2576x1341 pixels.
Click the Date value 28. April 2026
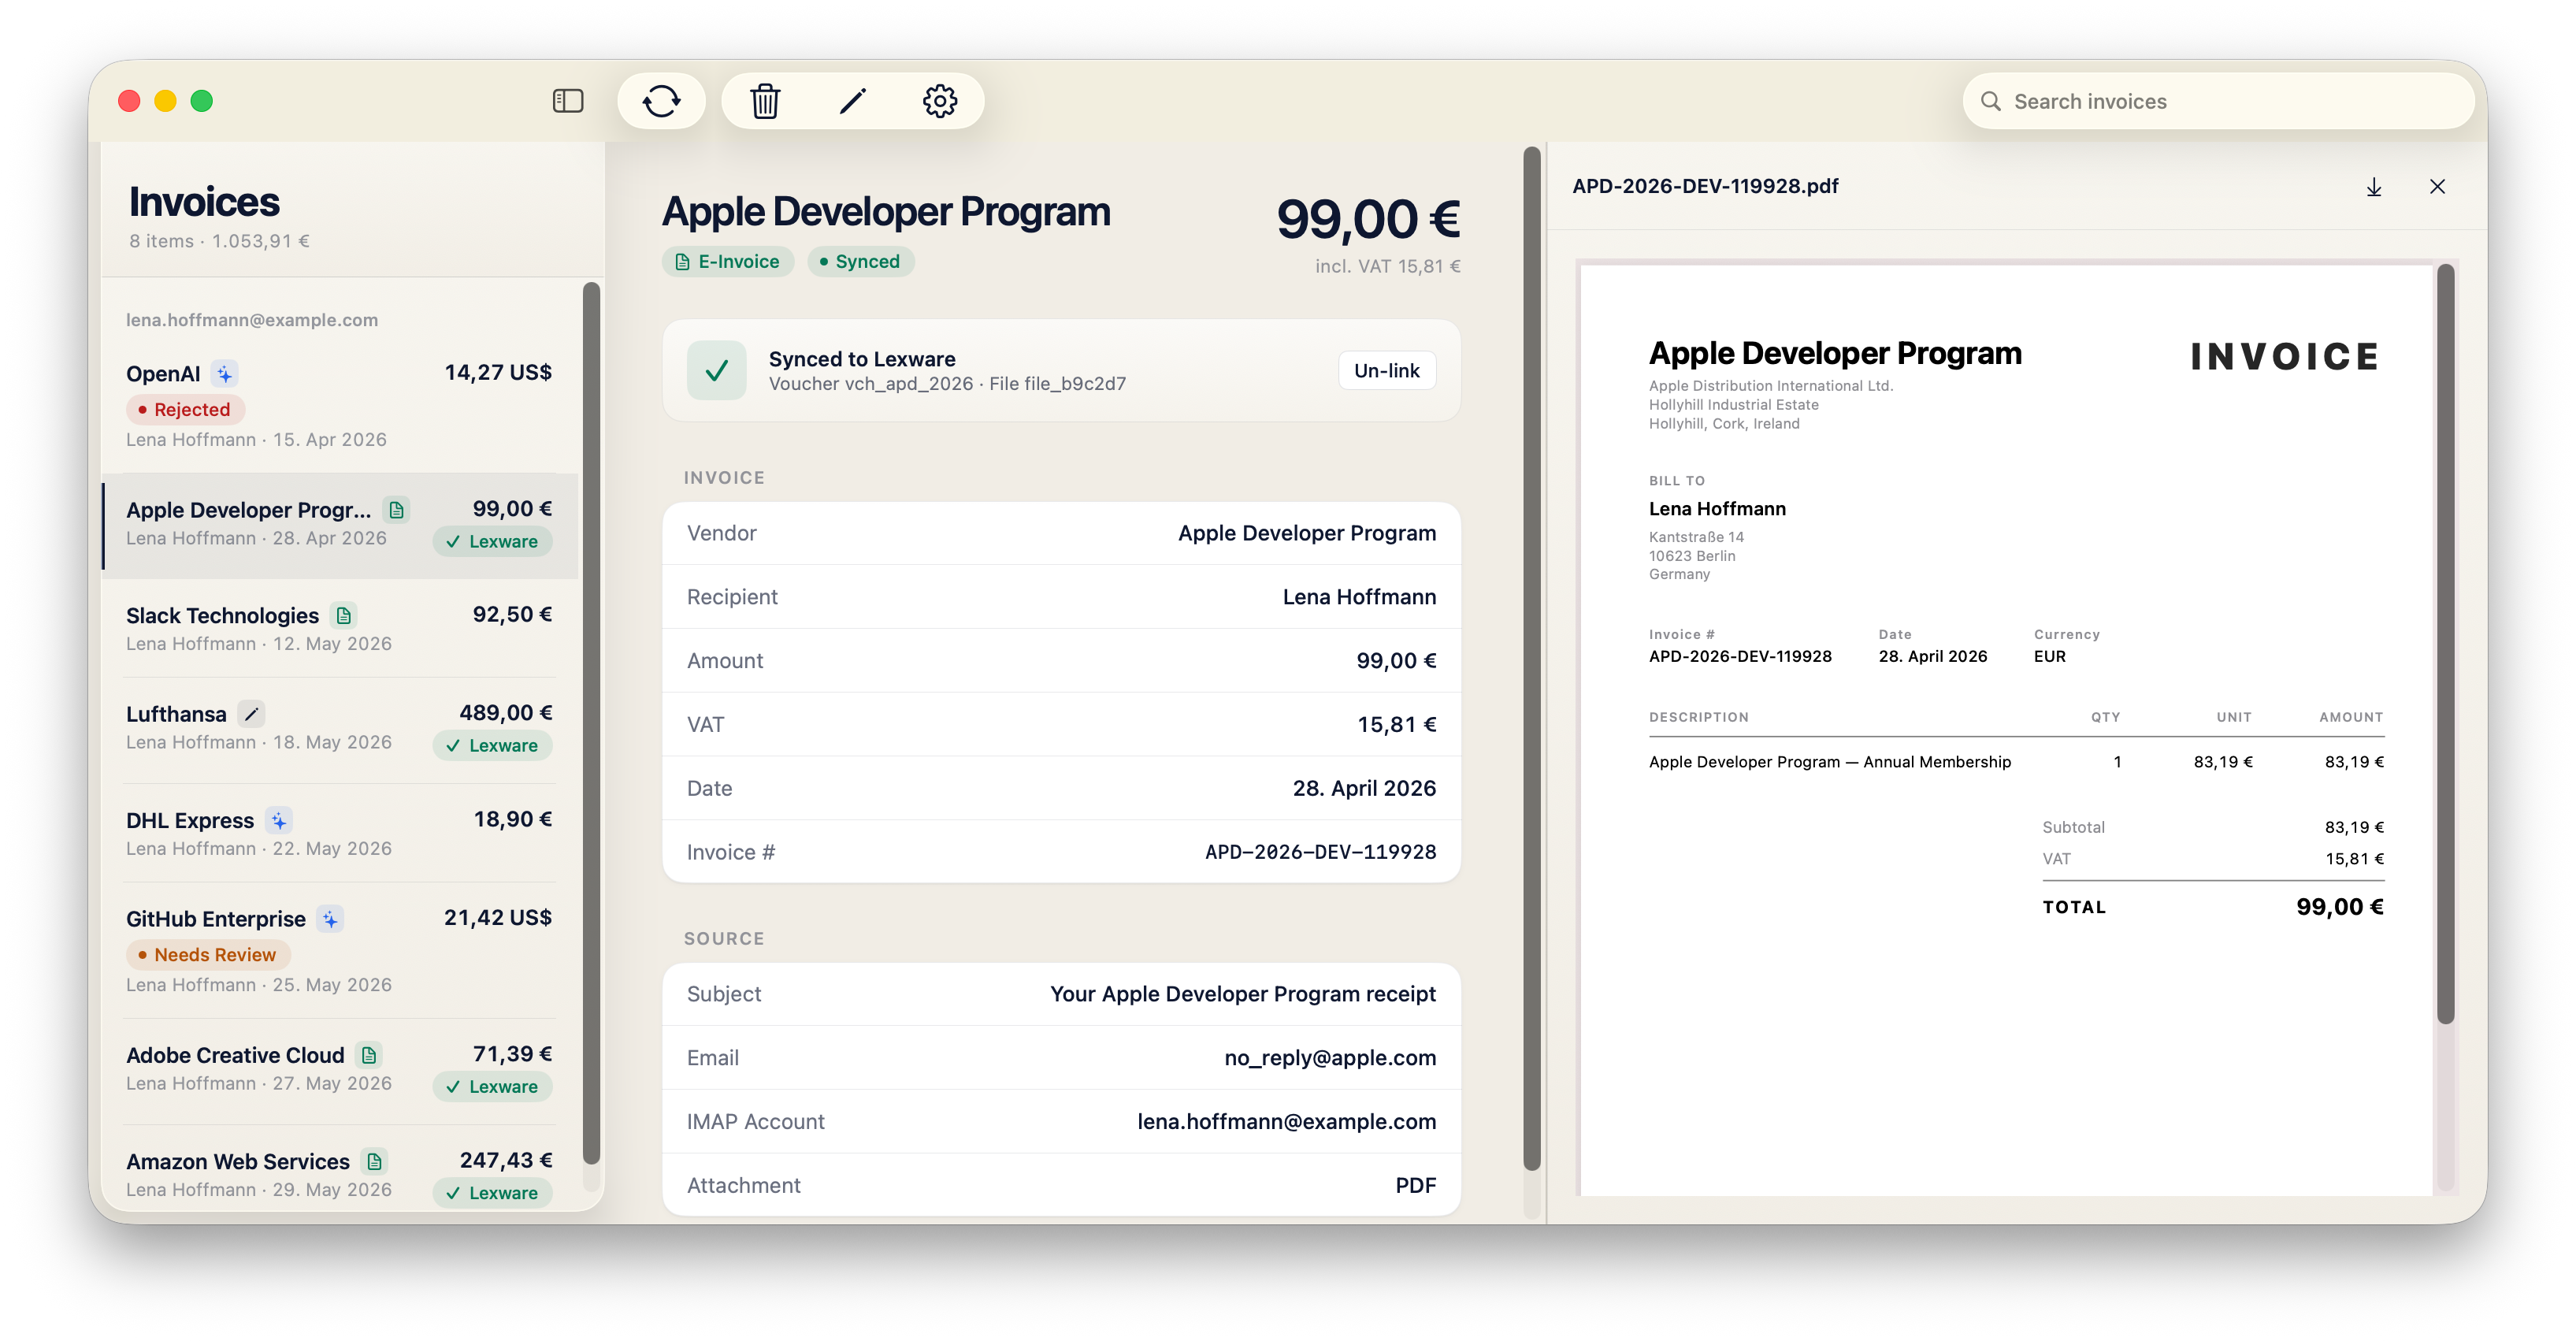1364,788
